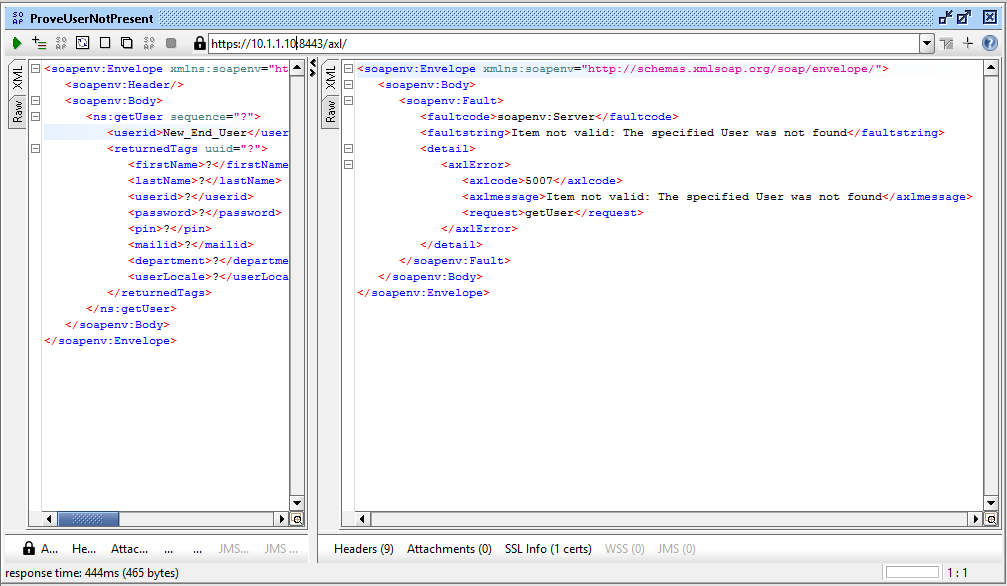The height and width of the screenshot is (586, 1007).
Task: Click the lock icon in the endpoint bar
Action: [201, 43]
